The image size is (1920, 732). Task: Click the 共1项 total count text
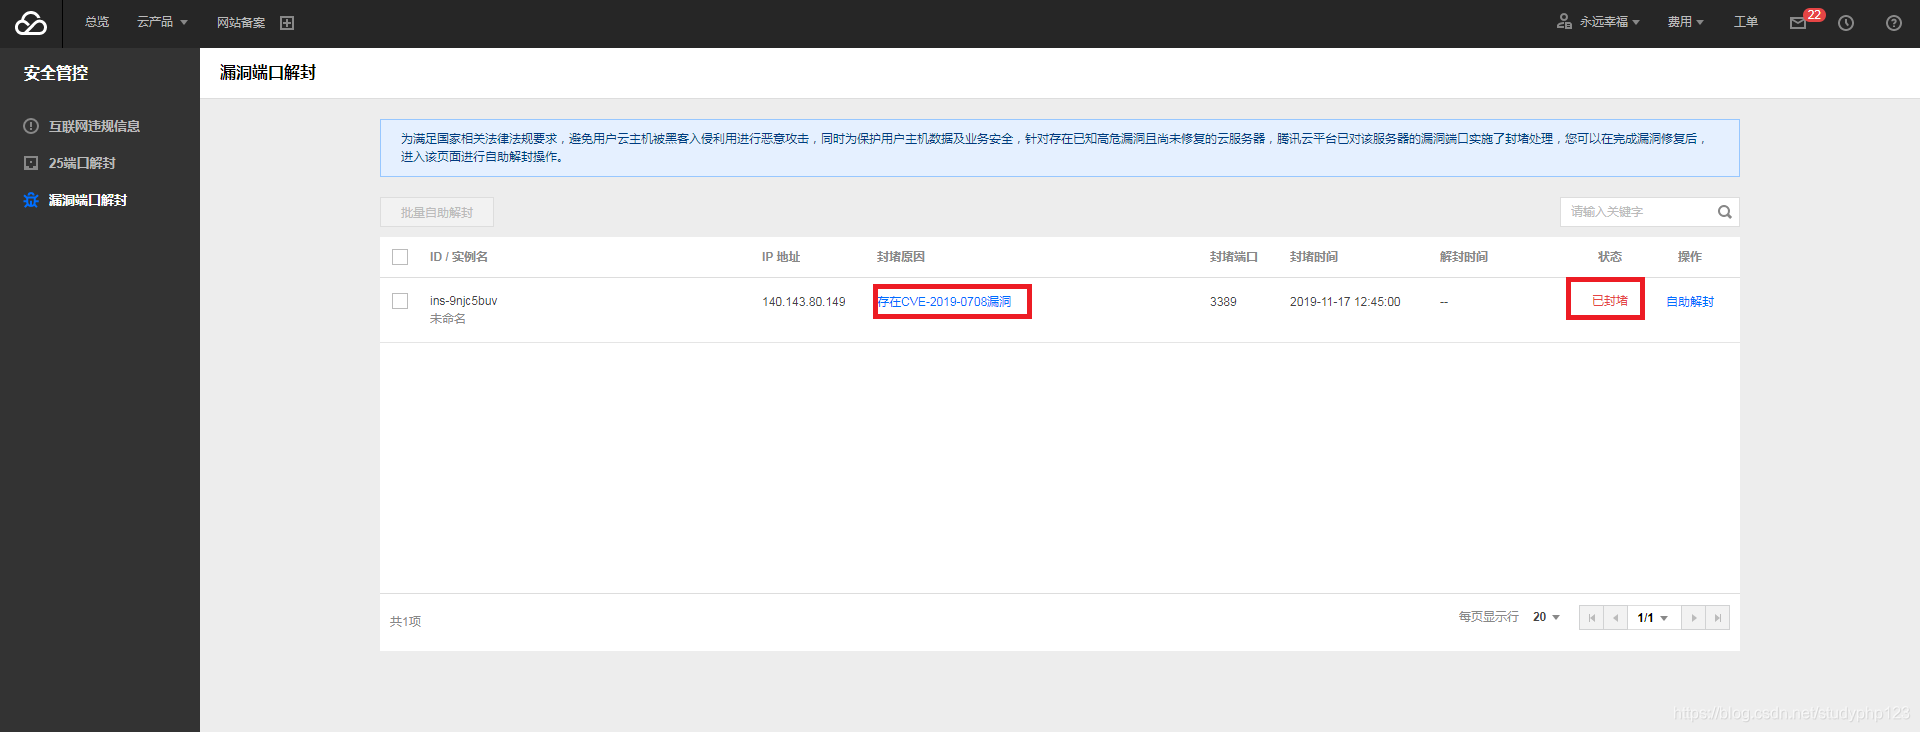tap(405, 621)
